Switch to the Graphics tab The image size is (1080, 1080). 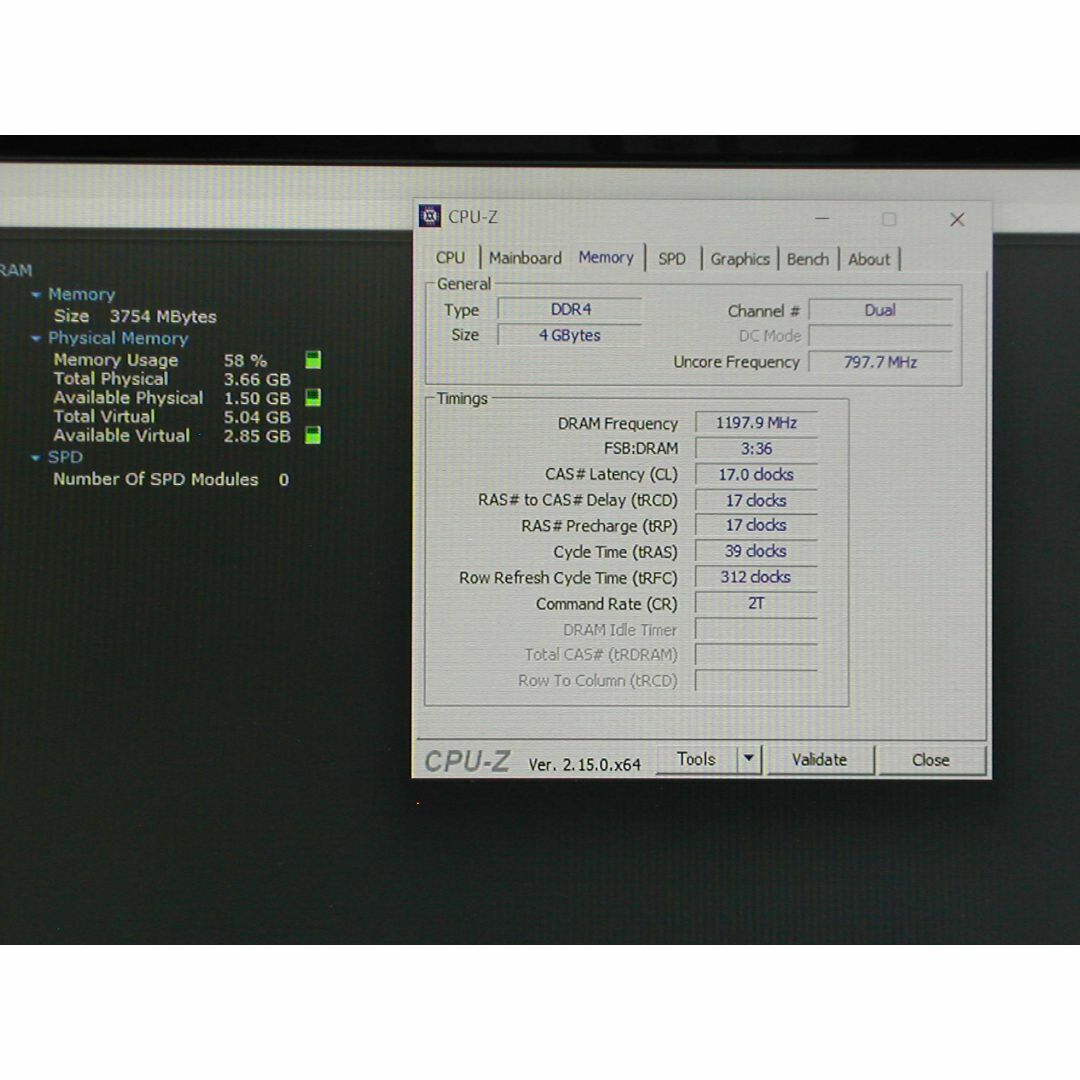pos(740,259)
